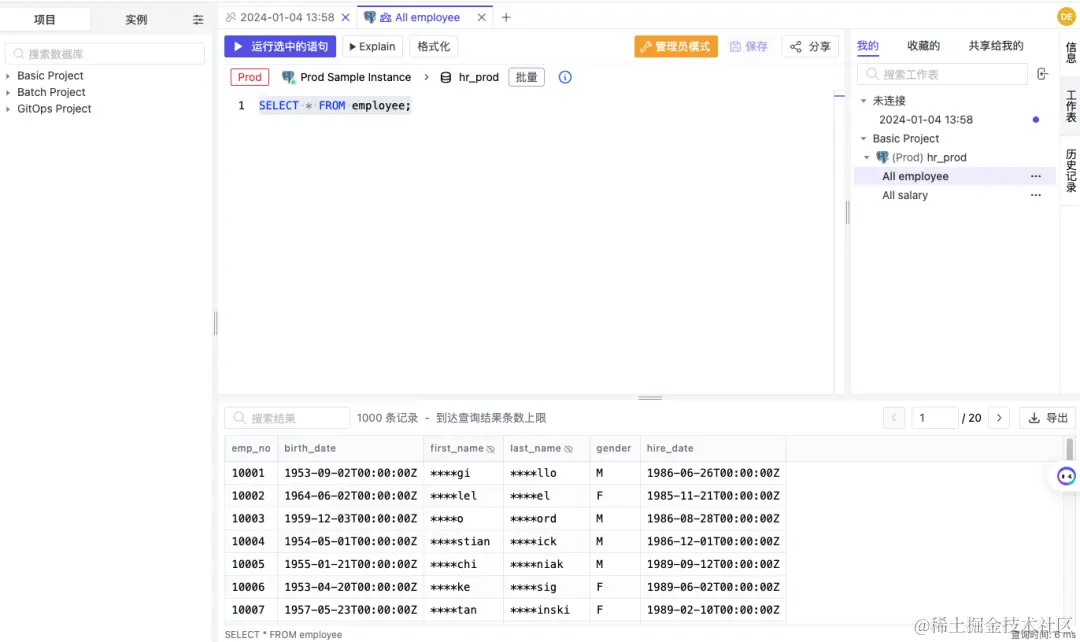
Task: Open the 信息 side panel tab
Action: tap(1070, 52)
